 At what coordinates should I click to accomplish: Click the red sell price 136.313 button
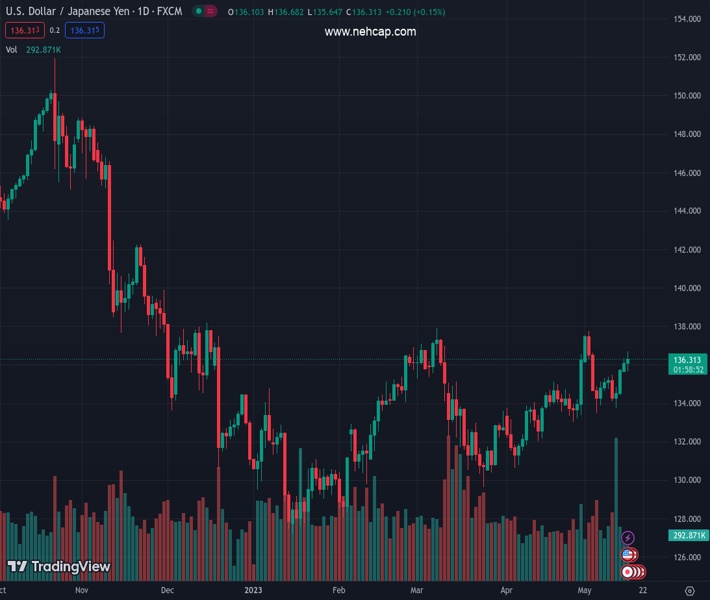click(24, 31)
